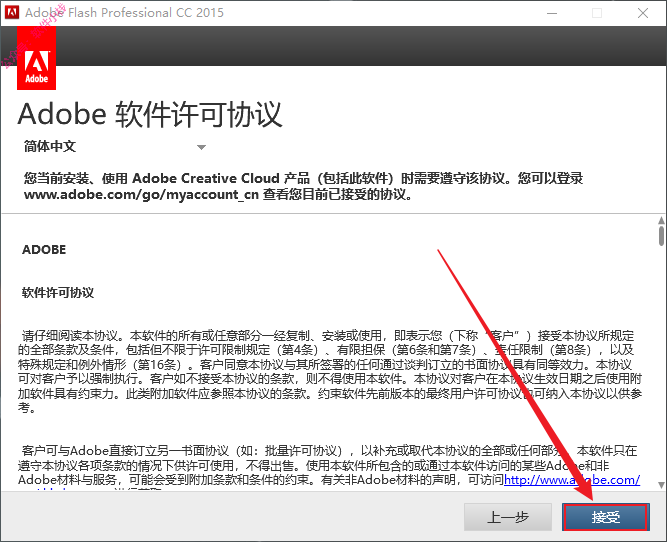Open the http://www.adobe.com/ hyperlink
This screenshot has width=667, height=542.
[572, 479]
